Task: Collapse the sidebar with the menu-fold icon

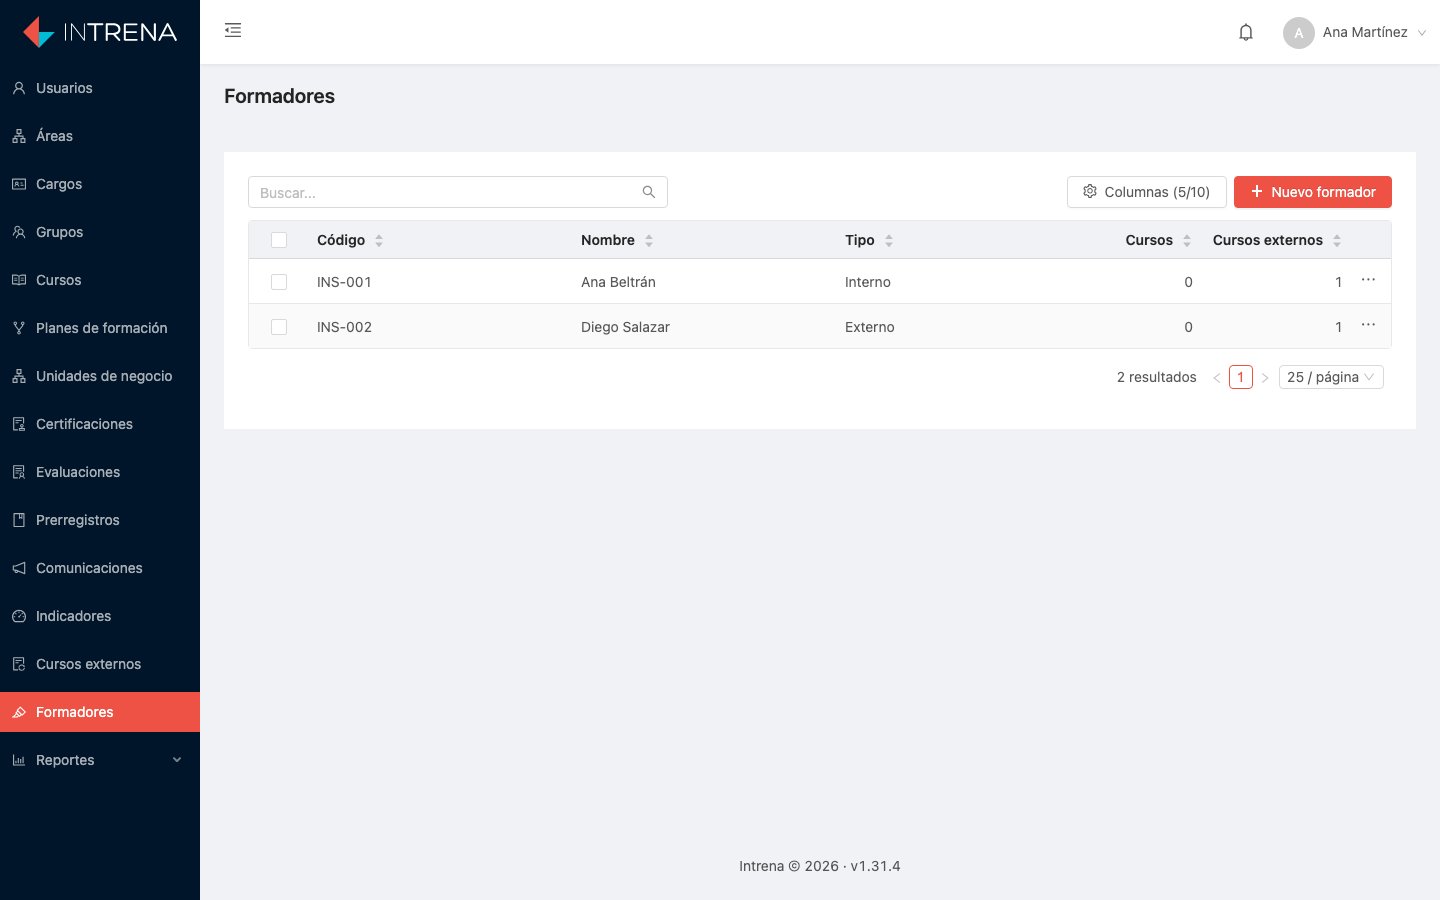Action: (x=233, y=30)
